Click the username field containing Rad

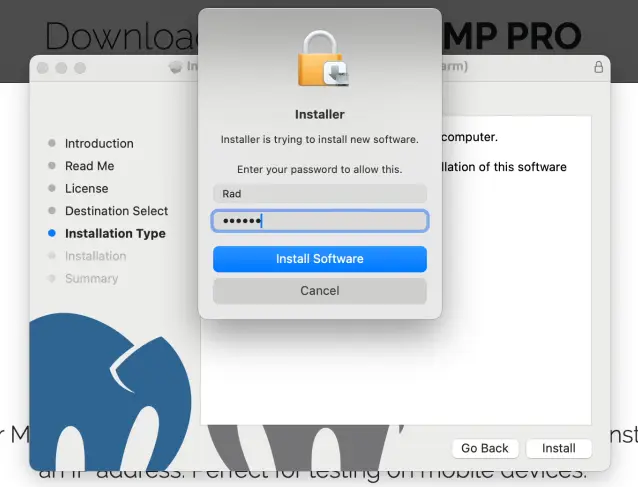[319, 194]
